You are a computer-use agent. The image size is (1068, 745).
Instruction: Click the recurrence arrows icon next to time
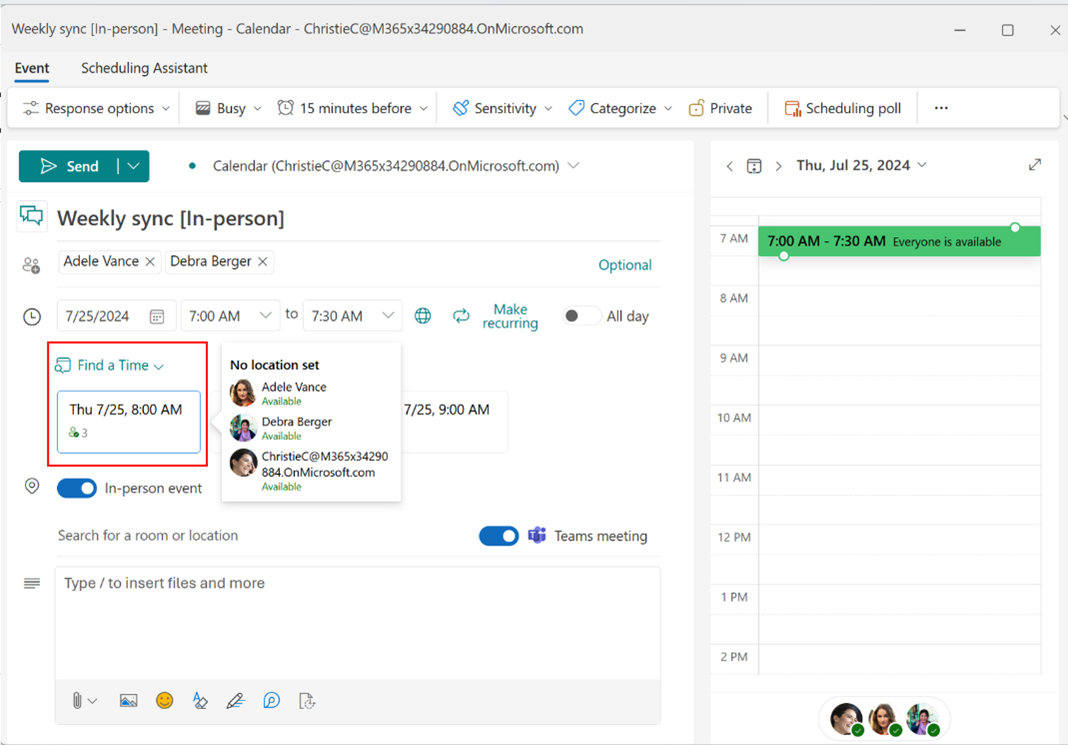pyautogui.click(x=460, y=315)
